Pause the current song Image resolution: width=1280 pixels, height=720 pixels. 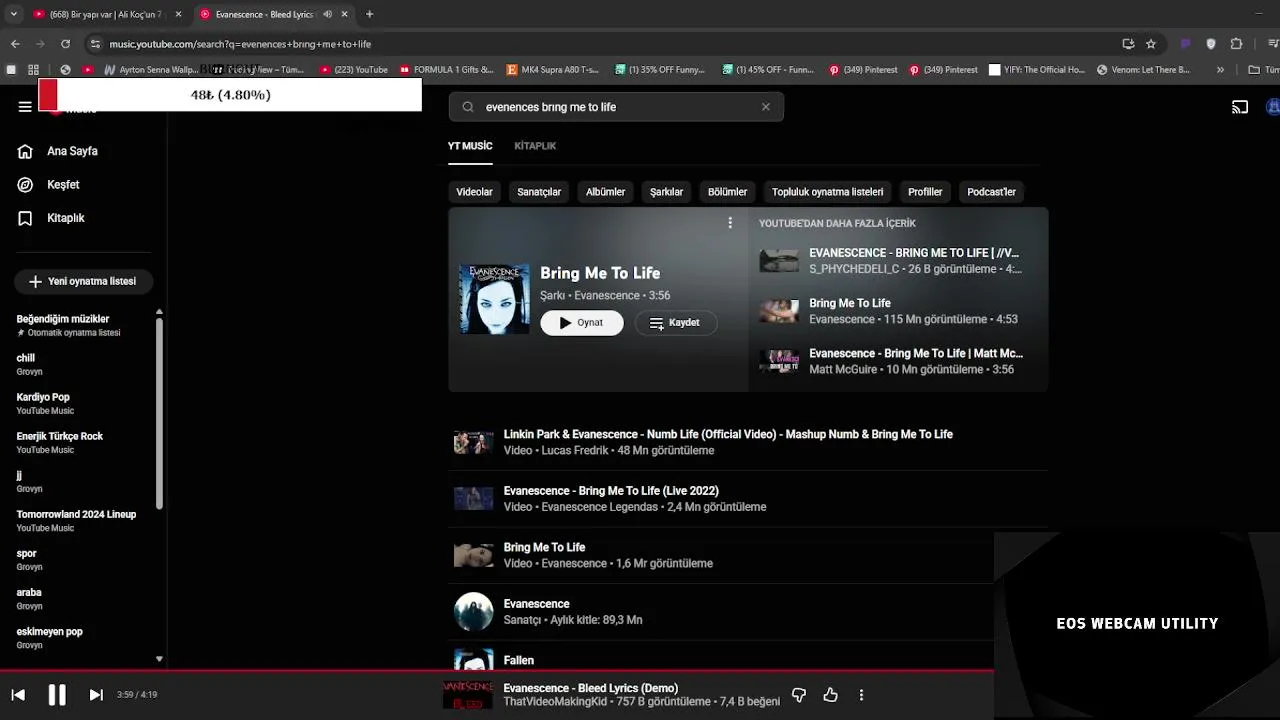pos(57,695)
